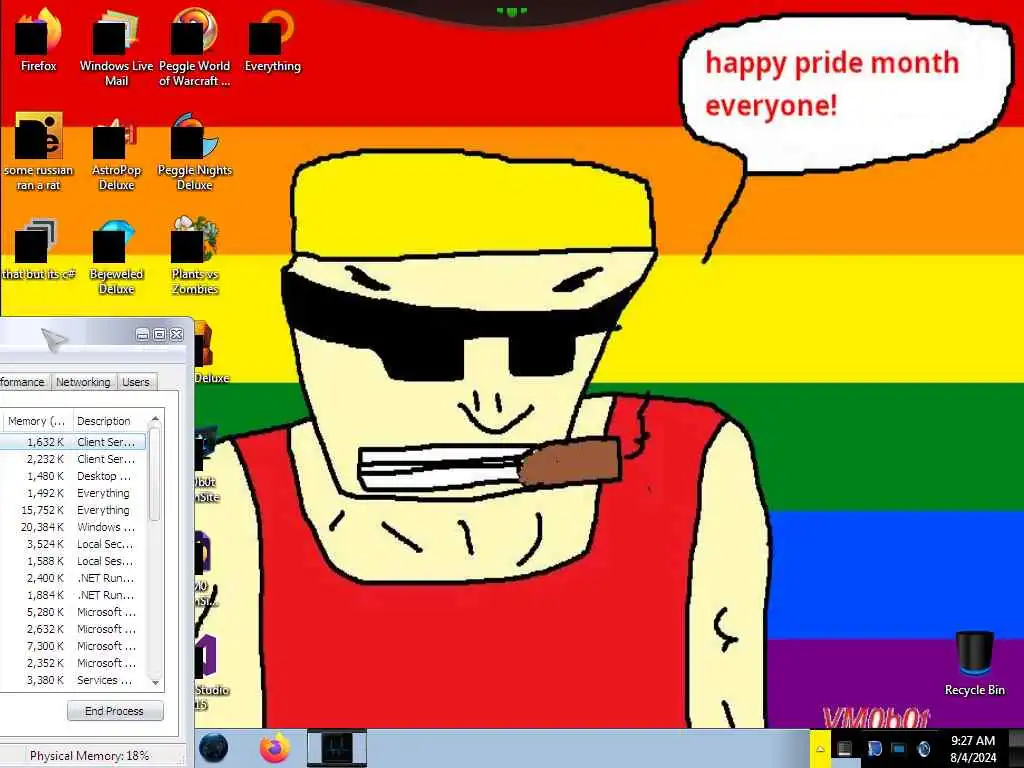Screen dimensions: 1024x768
Task: Click the Task Manager taskbar button
Action: click(337, 748)
